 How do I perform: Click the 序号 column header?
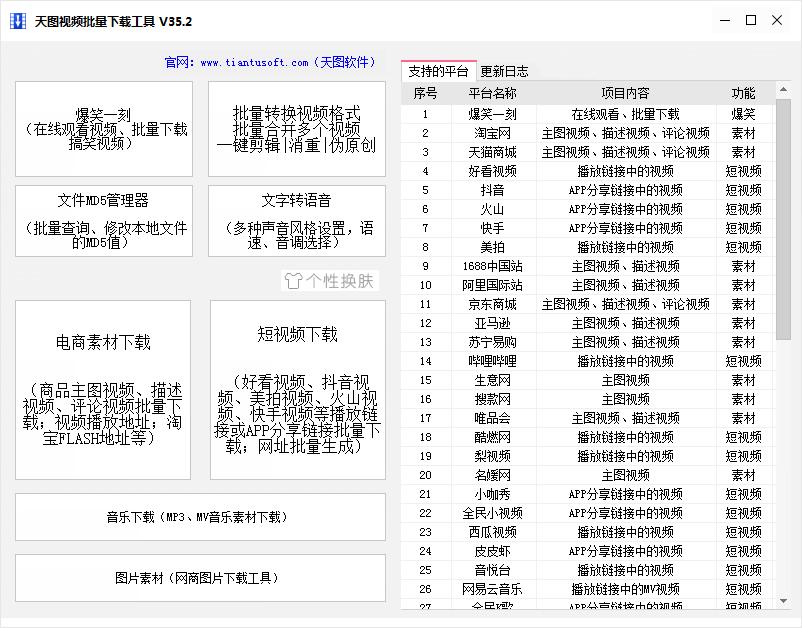[x=426, y=93]
